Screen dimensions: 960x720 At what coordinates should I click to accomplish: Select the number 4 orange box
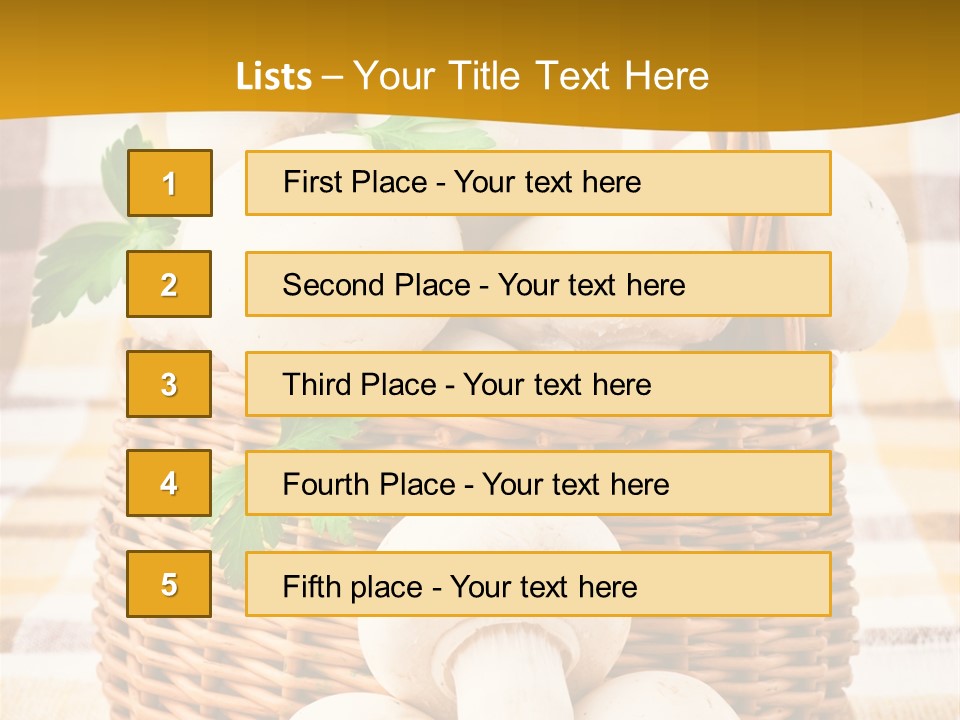[169, 483]
